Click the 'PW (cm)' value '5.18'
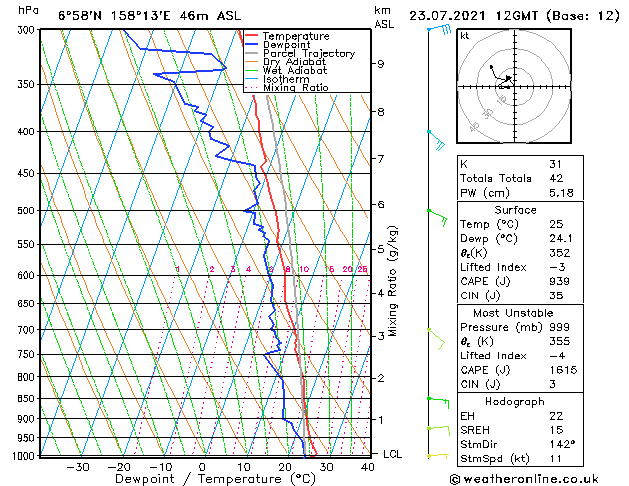The width and height of the screenshot is (629, 486). click(x=561, y=193)
